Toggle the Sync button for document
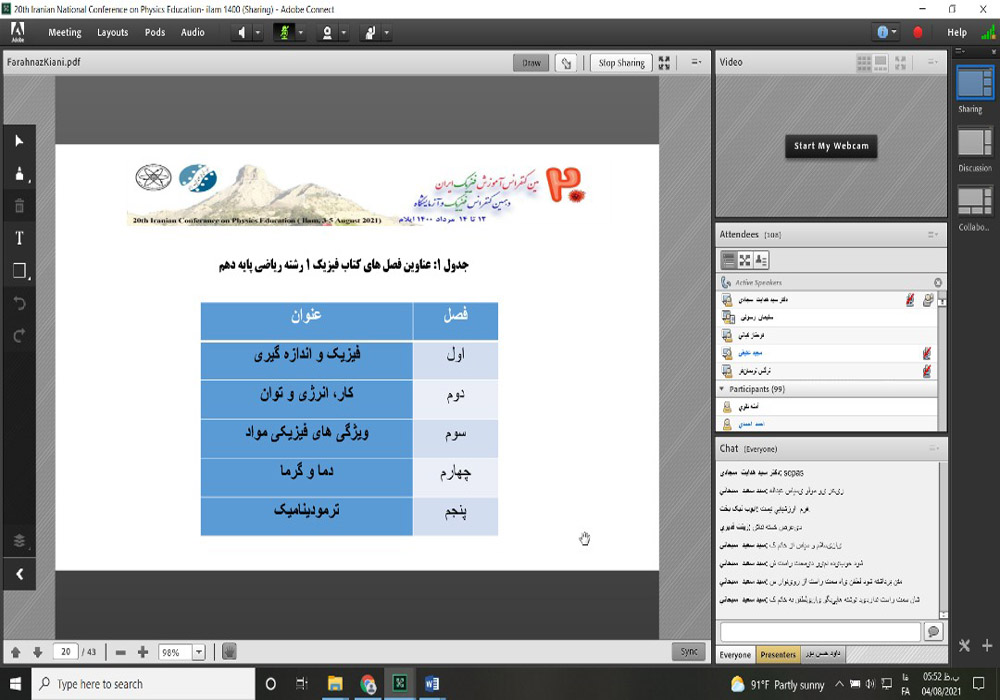This screenshot has width=1000, height=700. click(x=688, y=651)
